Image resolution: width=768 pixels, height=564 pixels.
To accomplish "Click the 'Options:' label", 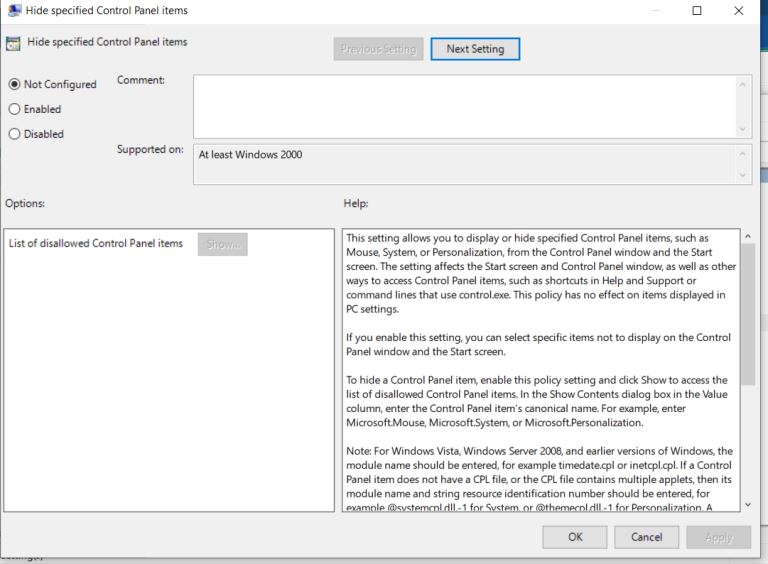I will [x=25, y=203].
